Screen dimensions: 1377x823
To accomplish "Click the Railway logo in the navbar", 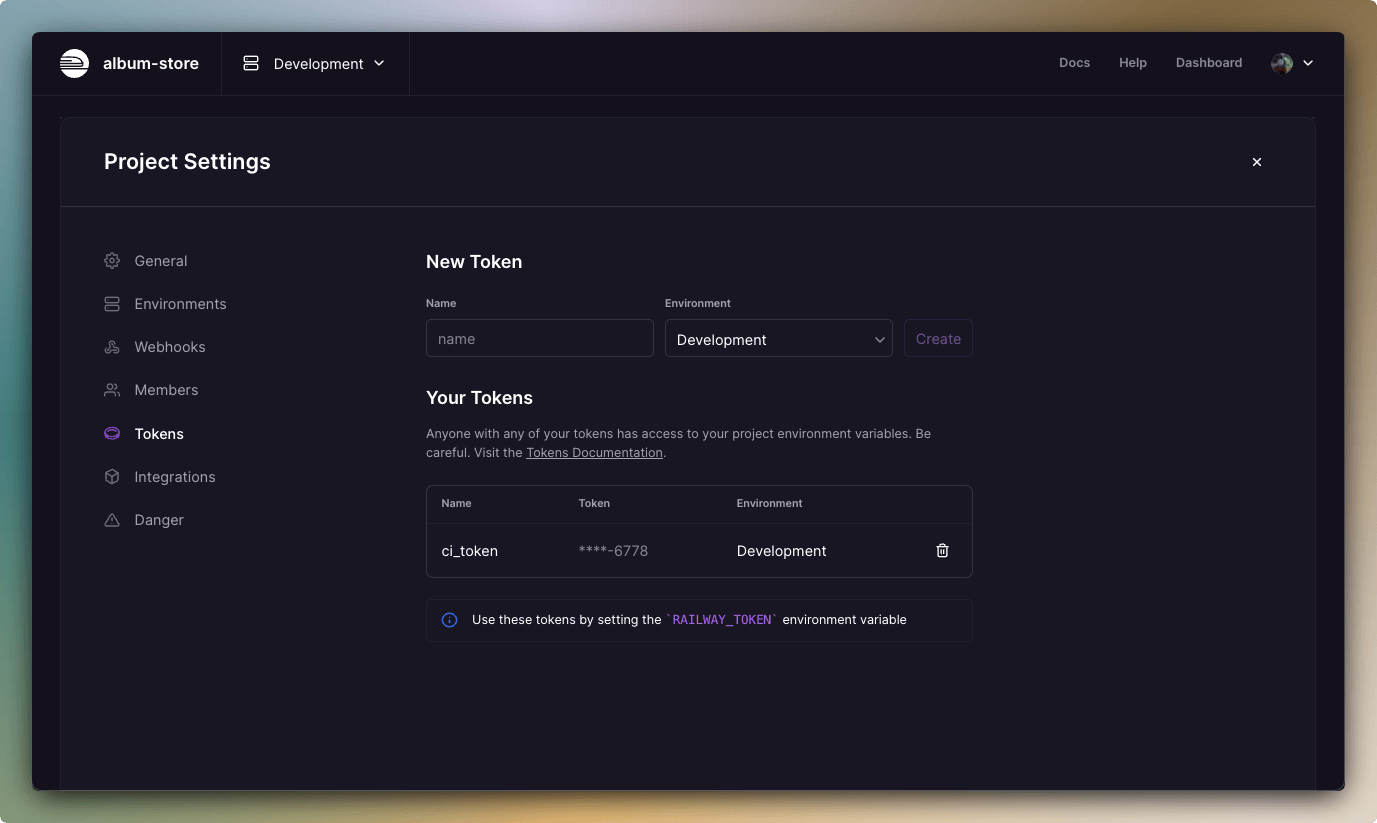I will [x=74, y=63].
